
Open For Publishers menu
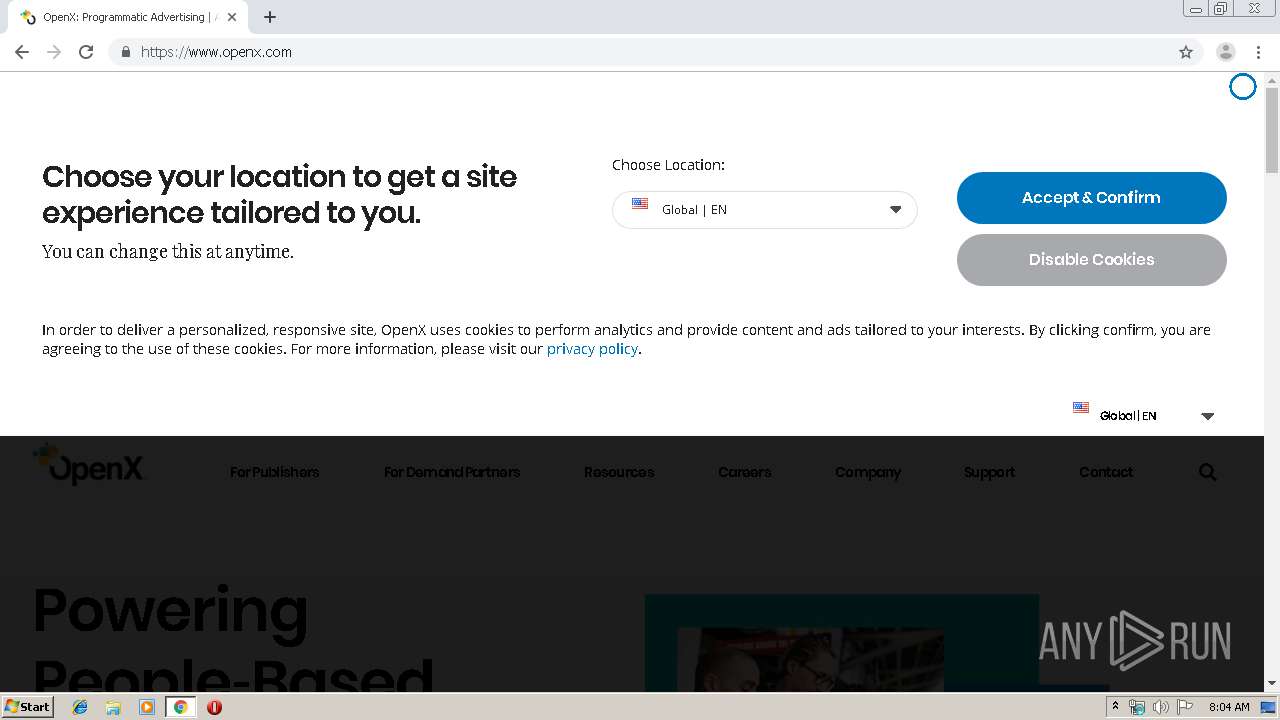275,472
